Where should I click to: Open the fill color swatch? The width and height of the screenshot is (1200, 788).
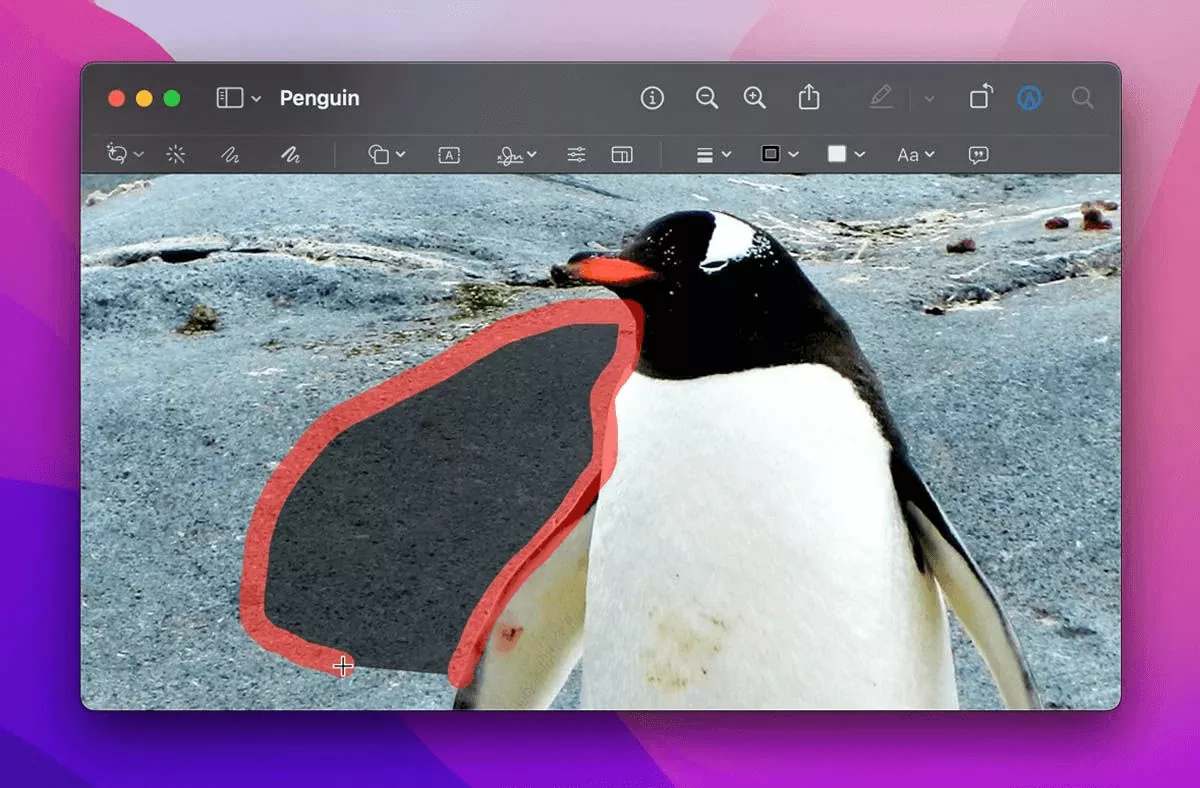point(838,154)
